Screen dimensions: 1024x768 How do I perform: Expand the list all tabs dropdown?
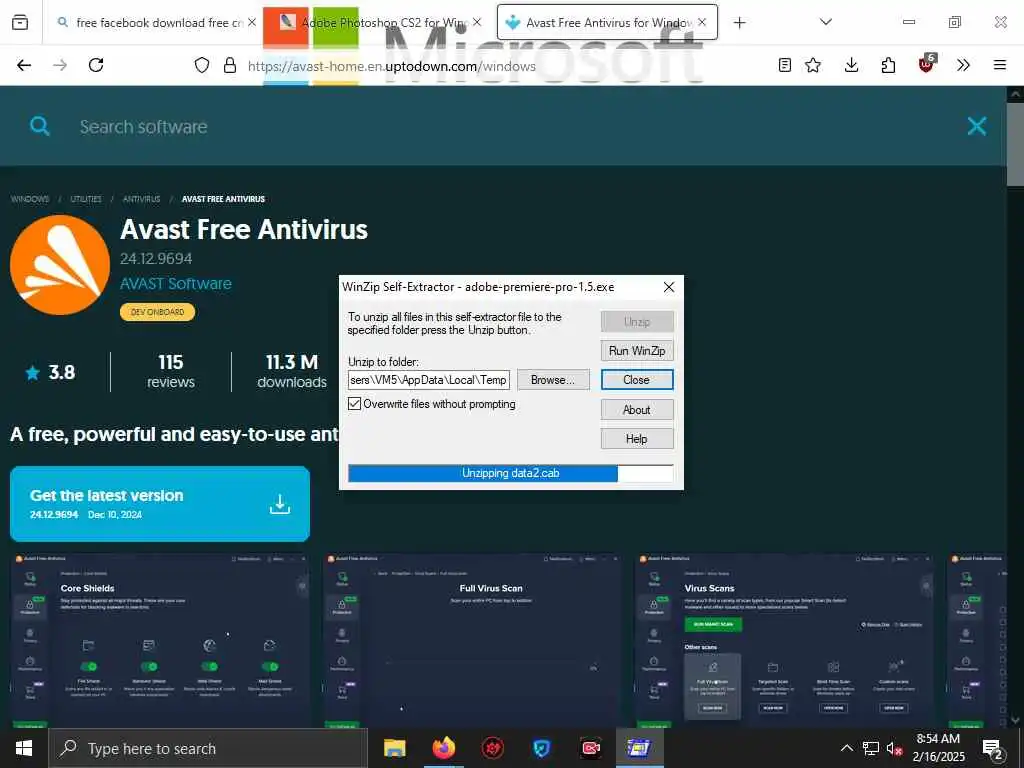826,22
